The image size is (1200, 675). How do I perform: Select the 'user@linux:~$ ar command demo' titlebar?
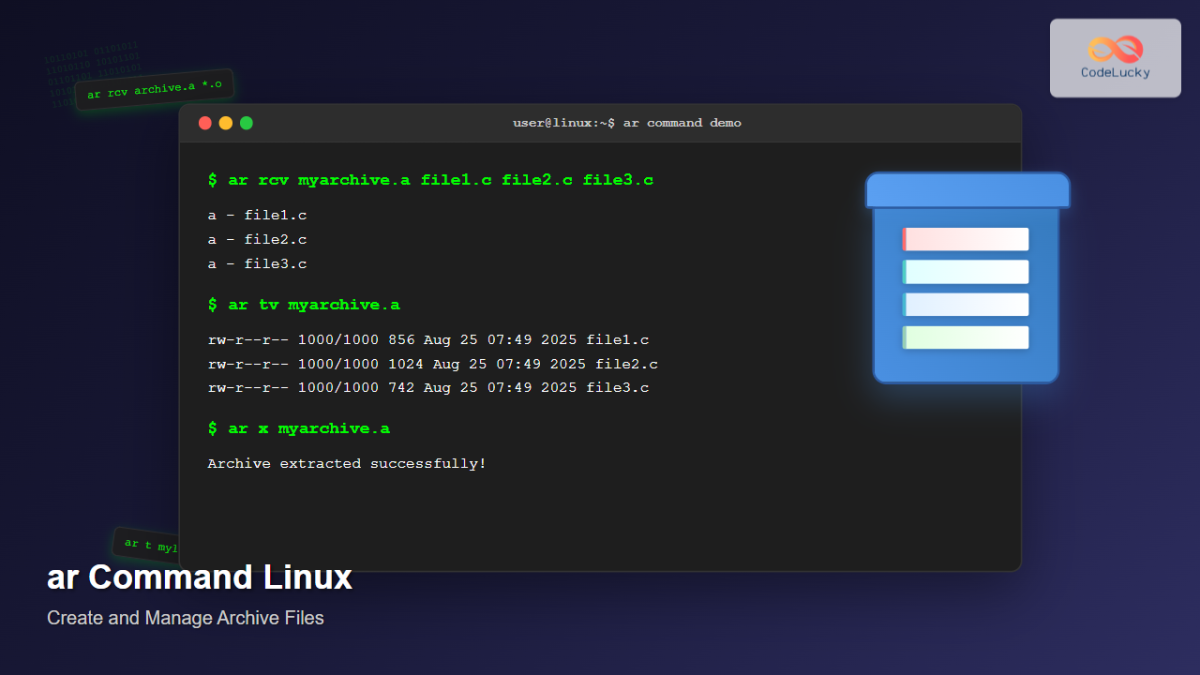click(x=626, y=122)
